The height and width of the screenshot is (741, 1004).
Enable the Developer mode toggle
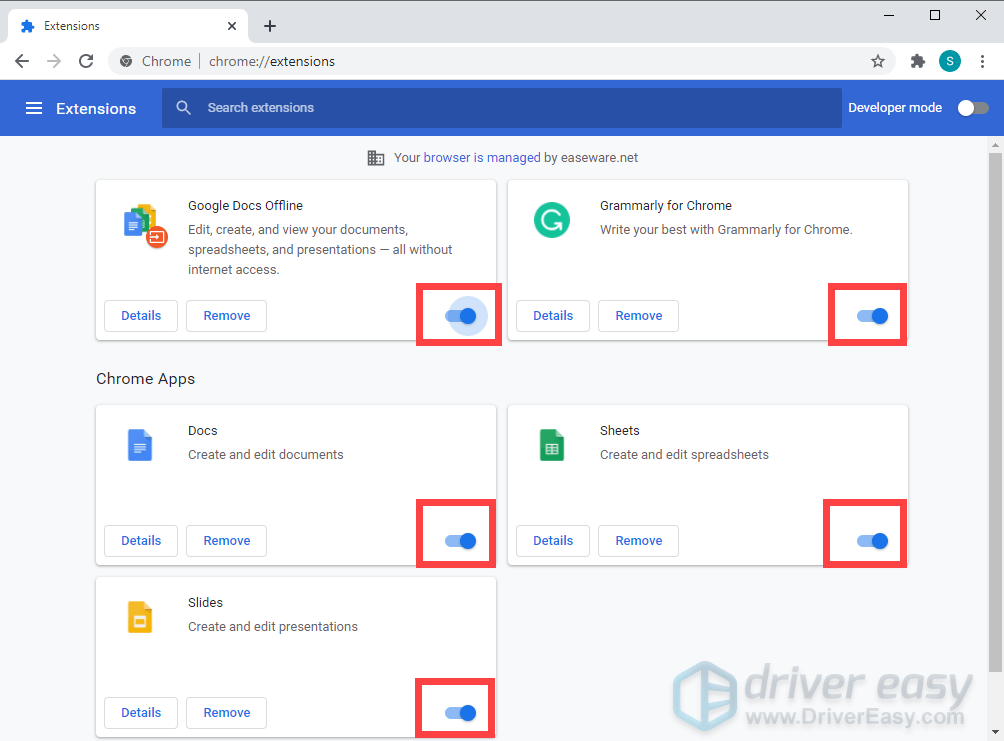click(972, 108)
